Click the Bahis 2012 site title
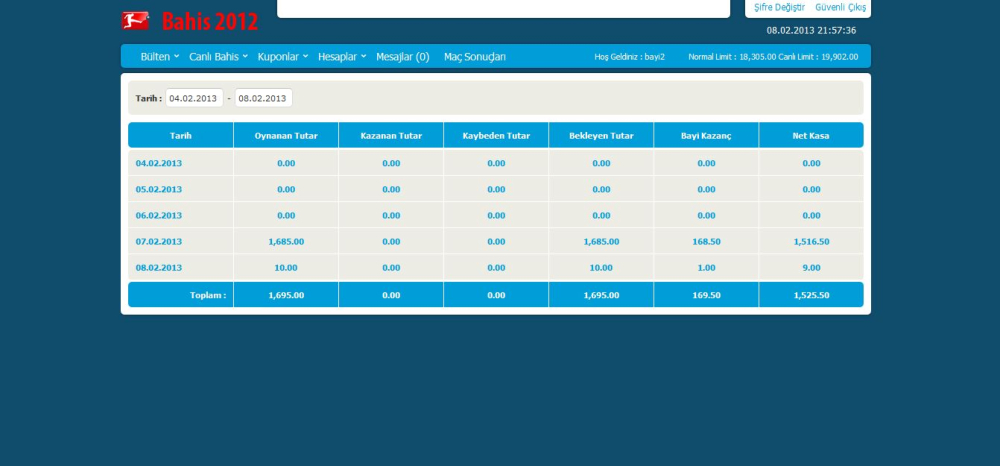 pos(210,21)
